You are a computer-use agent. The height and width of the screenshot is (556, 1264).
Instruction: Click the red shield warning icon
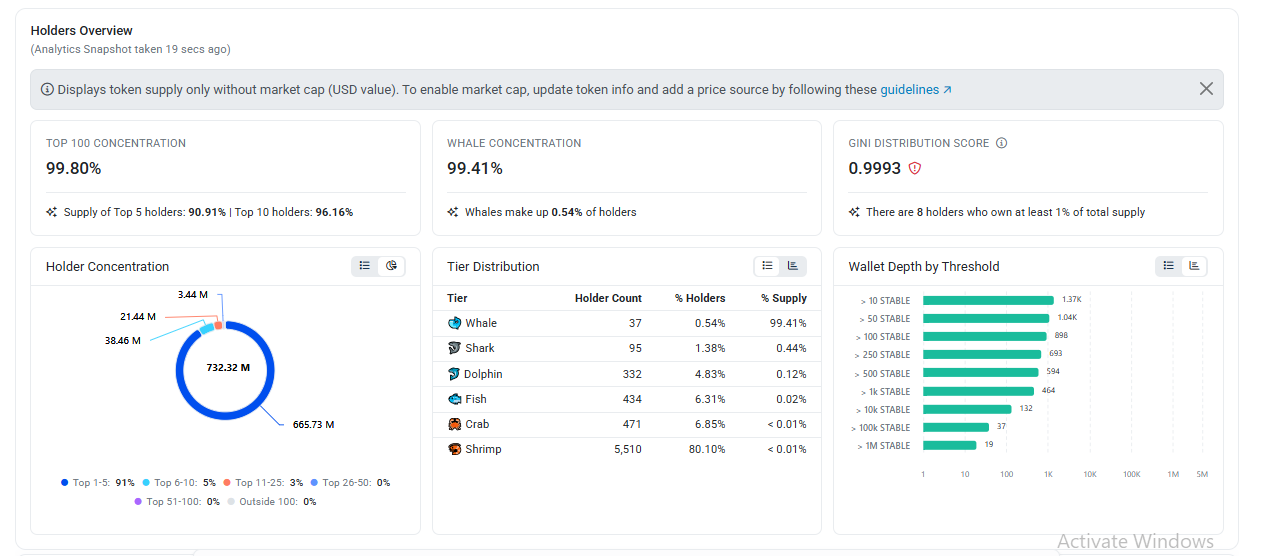914,168
